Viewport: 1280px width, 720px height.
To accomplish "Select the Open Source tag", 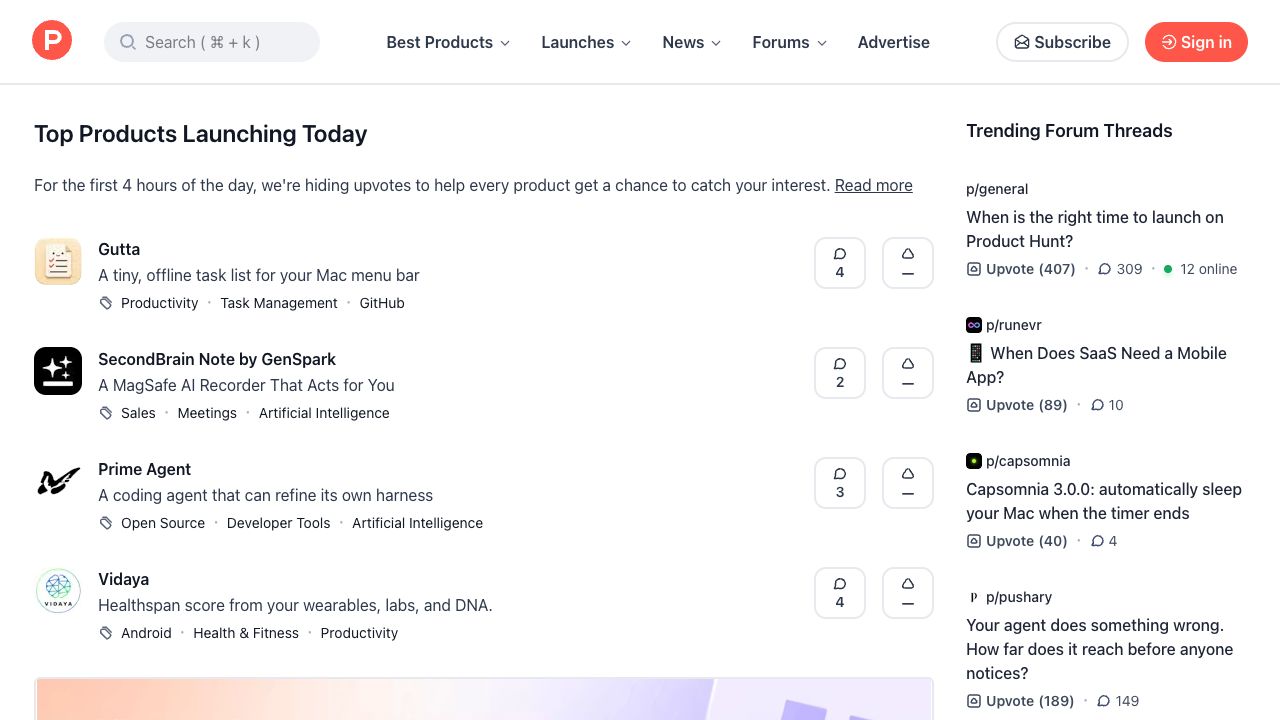I will [x=163, y=523].
